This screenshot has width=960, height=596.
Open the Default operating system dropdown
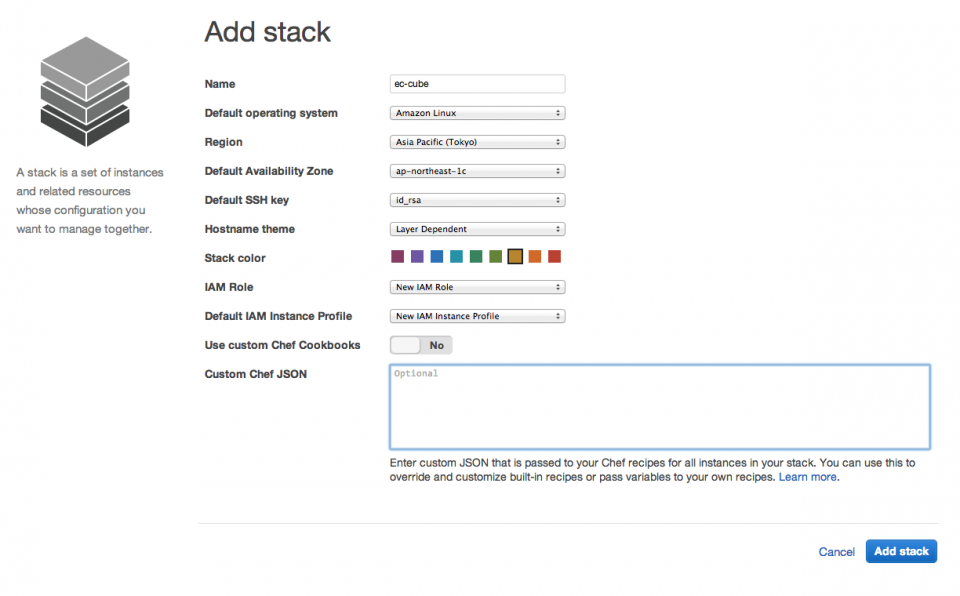[477, 113]
